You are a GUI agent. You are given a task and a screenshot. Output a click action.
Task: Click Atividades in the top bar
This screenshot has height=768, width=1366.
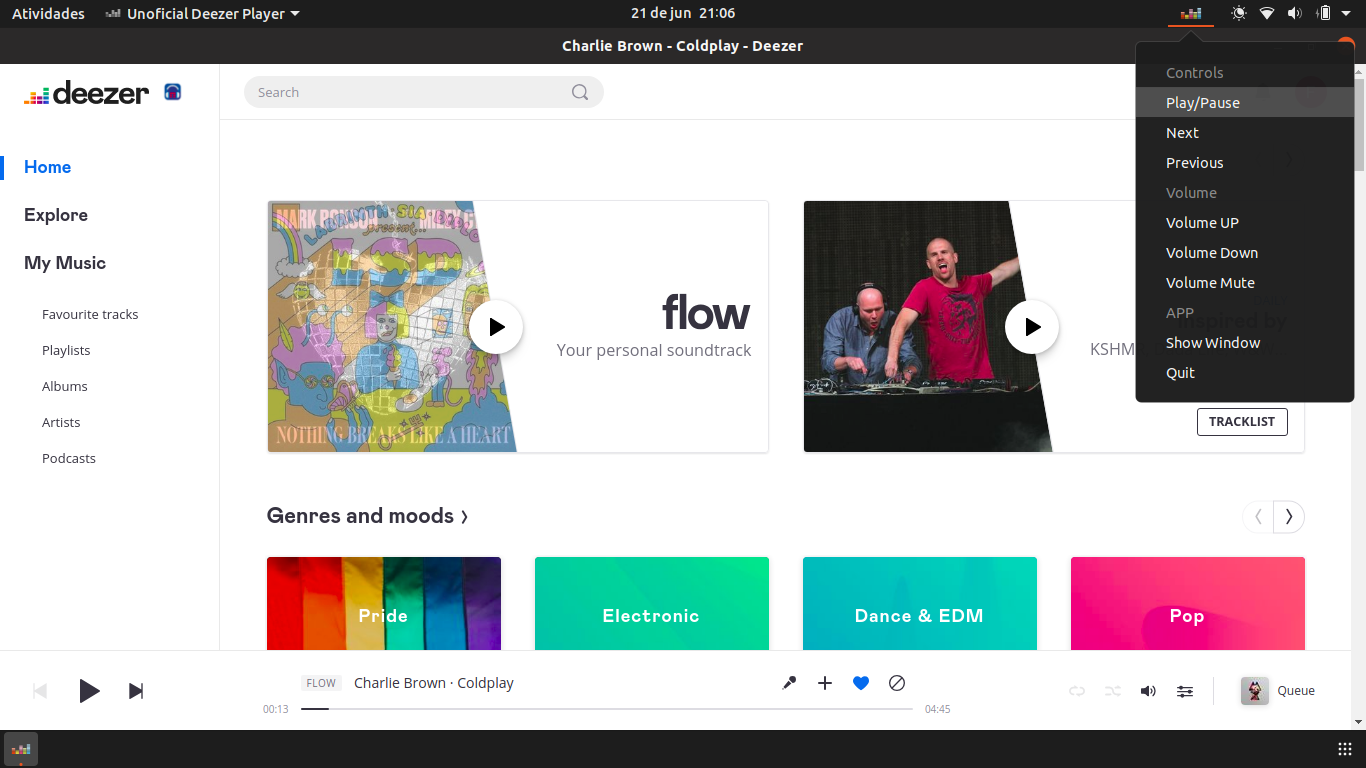[x=48, y=14]
